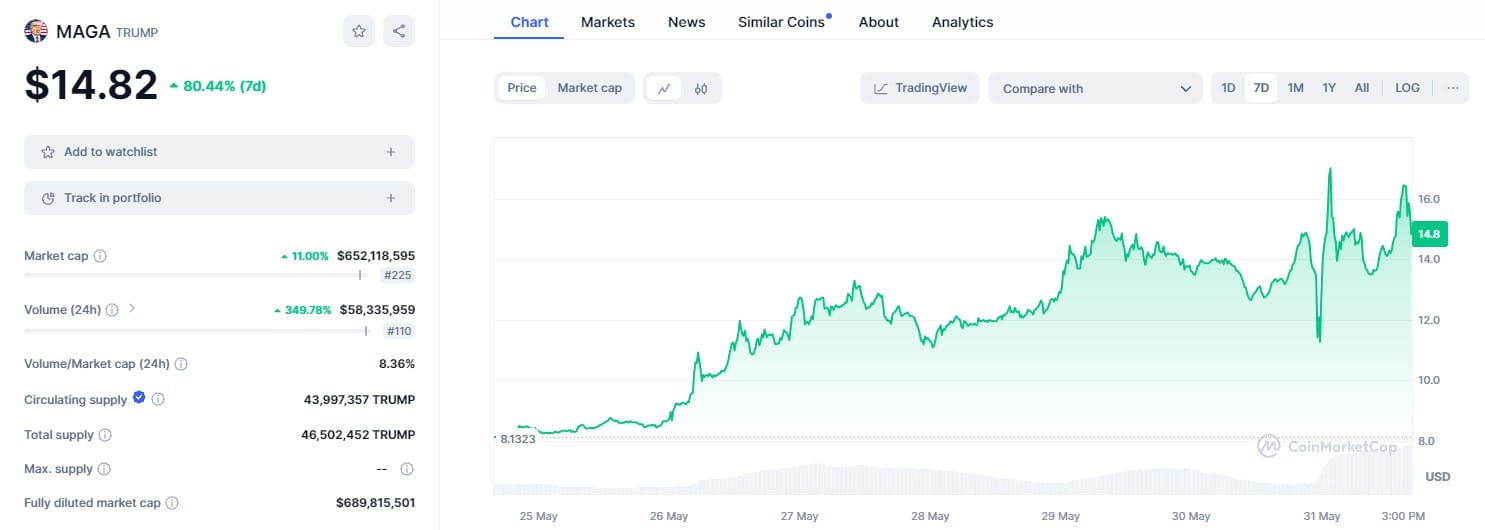Open the Markets tab
The image size is (1485, 530).
point(608,22)
